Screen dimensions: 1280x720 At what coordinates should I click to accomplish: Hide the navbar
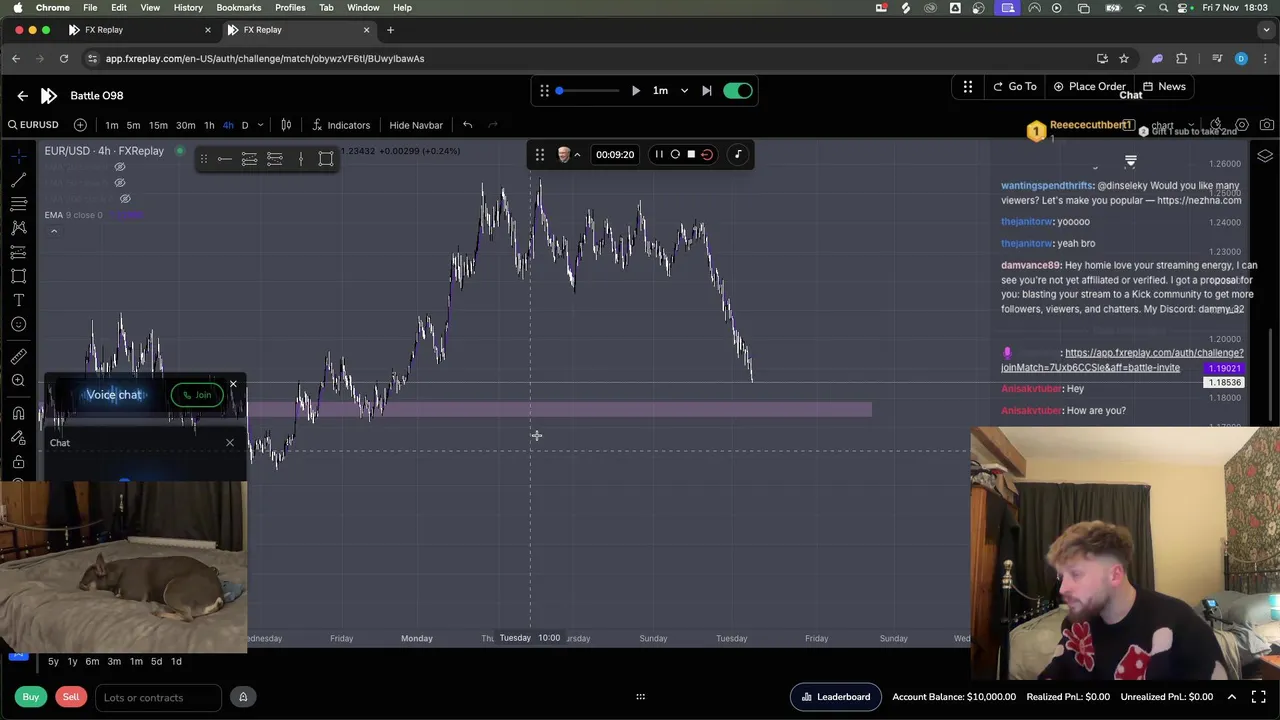416,125
